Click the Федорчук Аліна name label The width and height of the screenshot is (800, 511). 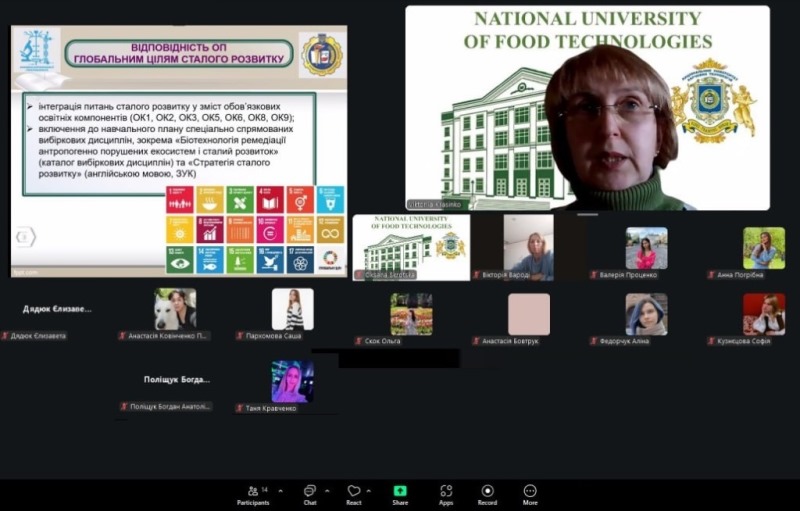[624, 341]
